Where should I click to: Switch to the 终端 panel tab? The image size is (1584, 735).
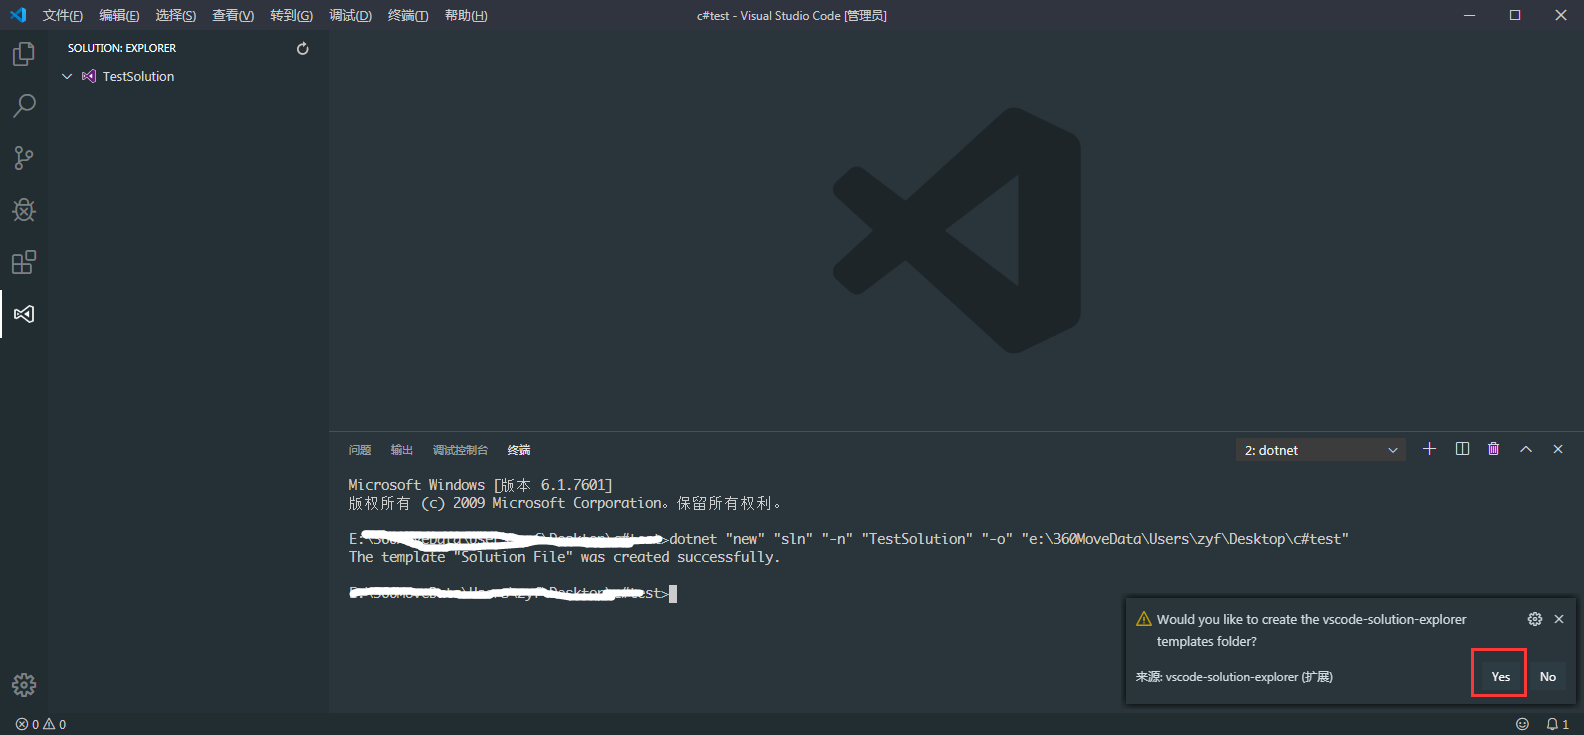519,450
